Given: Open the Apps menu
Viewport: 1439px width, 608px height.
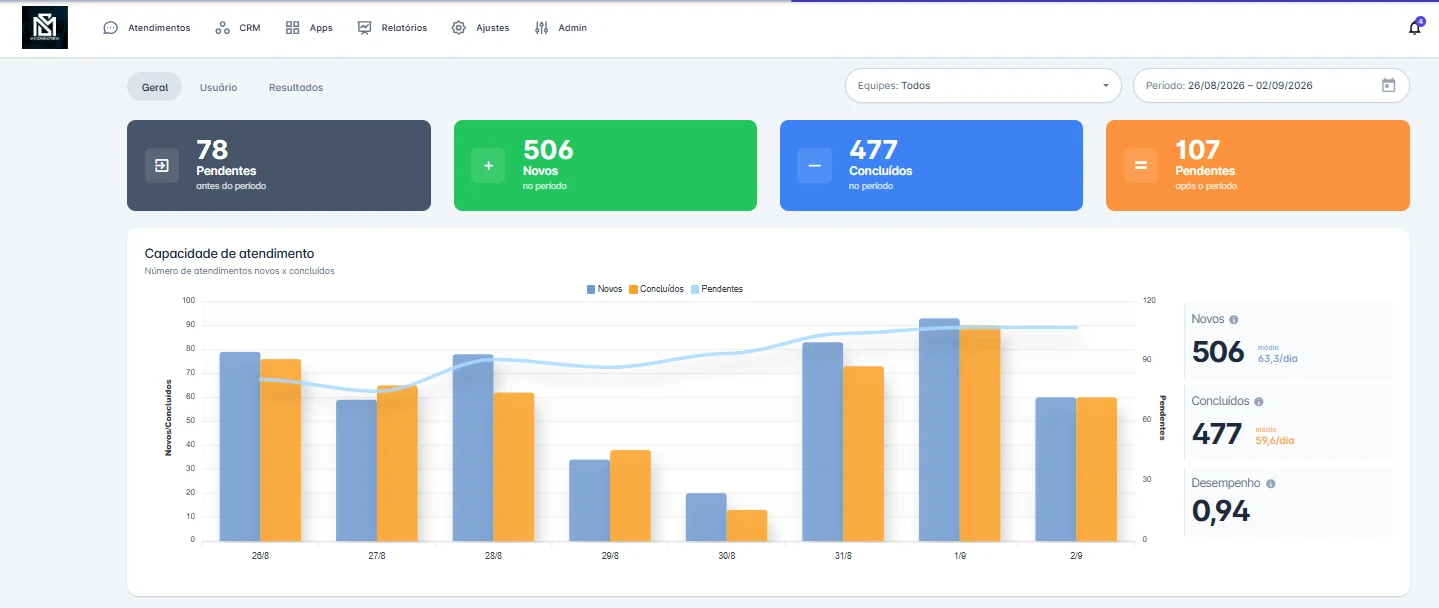Looking at the screenshot, I should coord(309,28).
